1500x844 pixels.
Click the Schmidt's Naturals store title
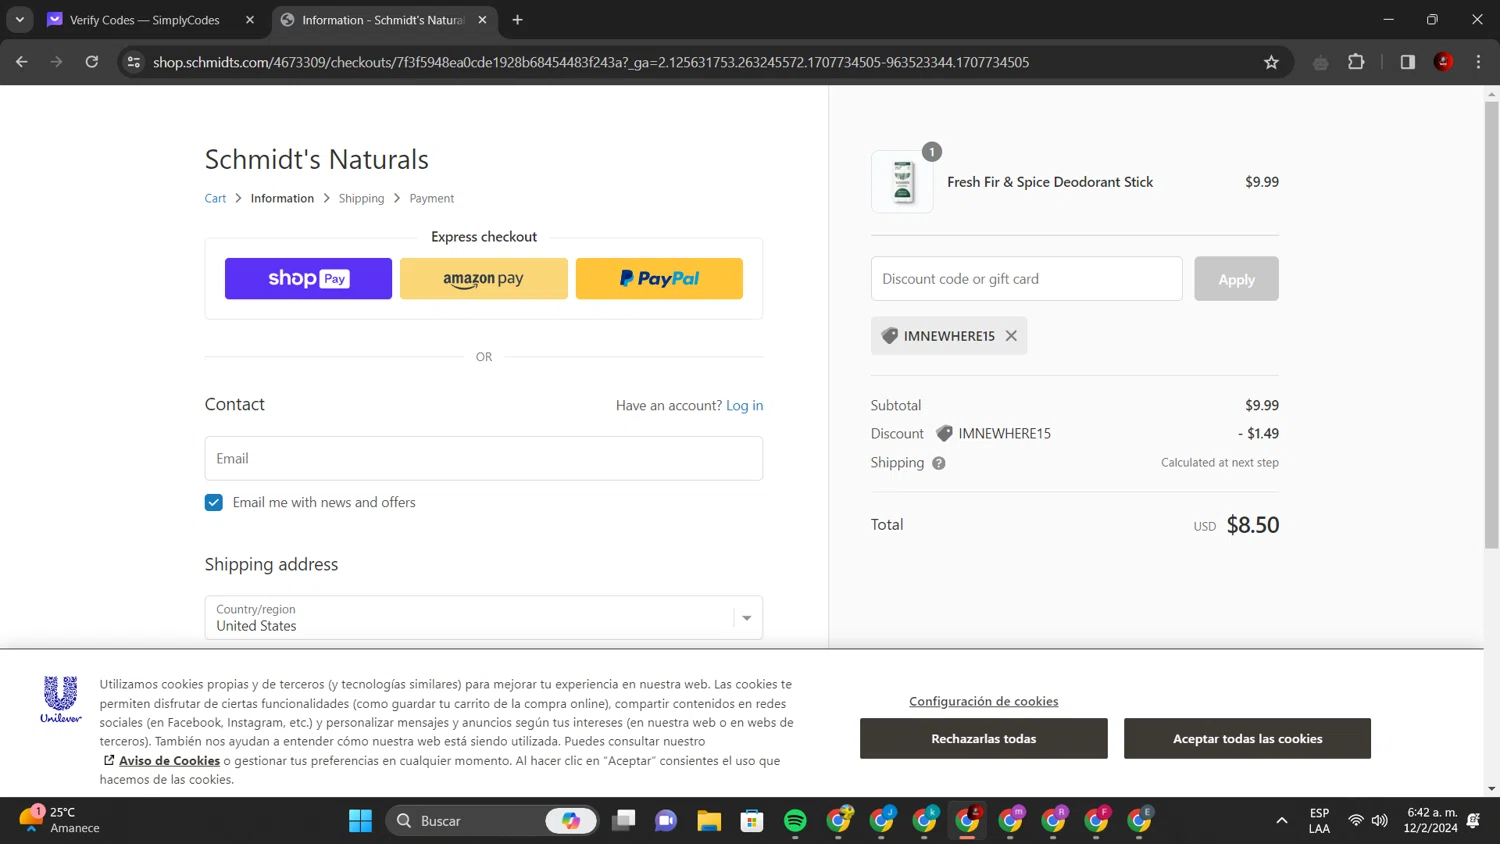[316, 159]
